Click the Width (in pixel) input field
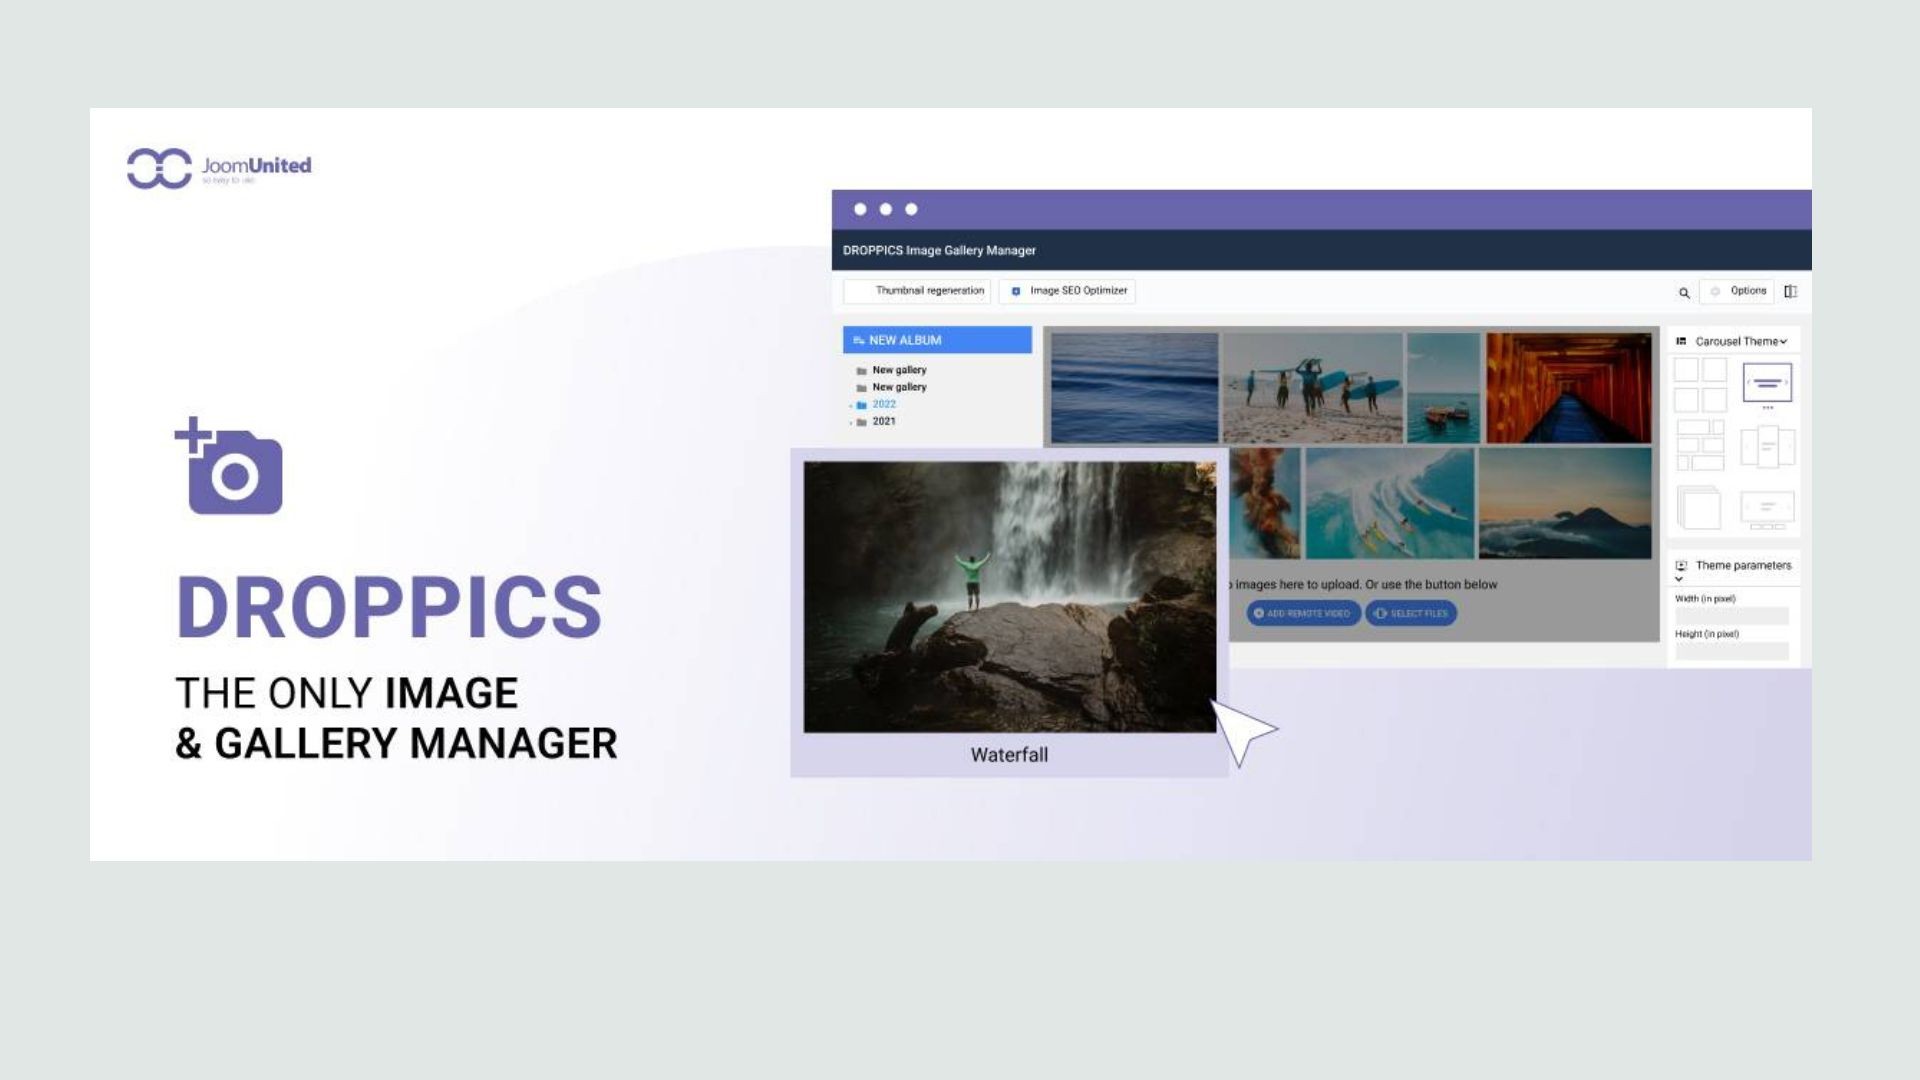The height and width of the screenshot is (1080, 1920). pos(1732,616)
